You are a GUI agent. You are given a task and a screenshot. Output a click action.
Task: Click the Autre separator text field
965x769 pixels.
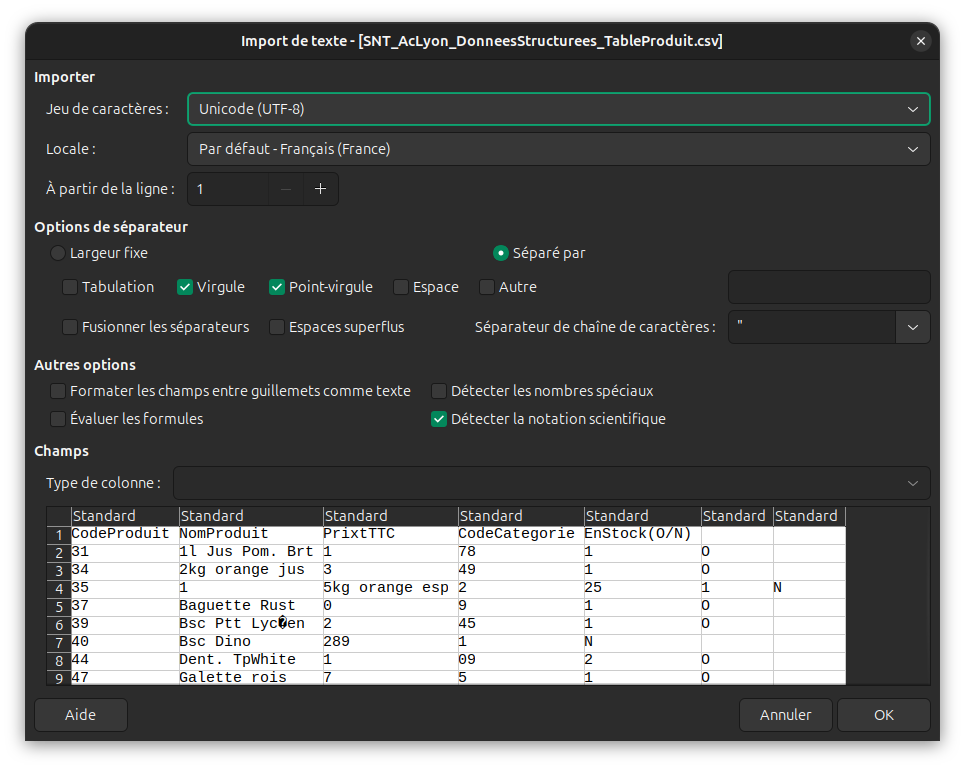[829, 287]
